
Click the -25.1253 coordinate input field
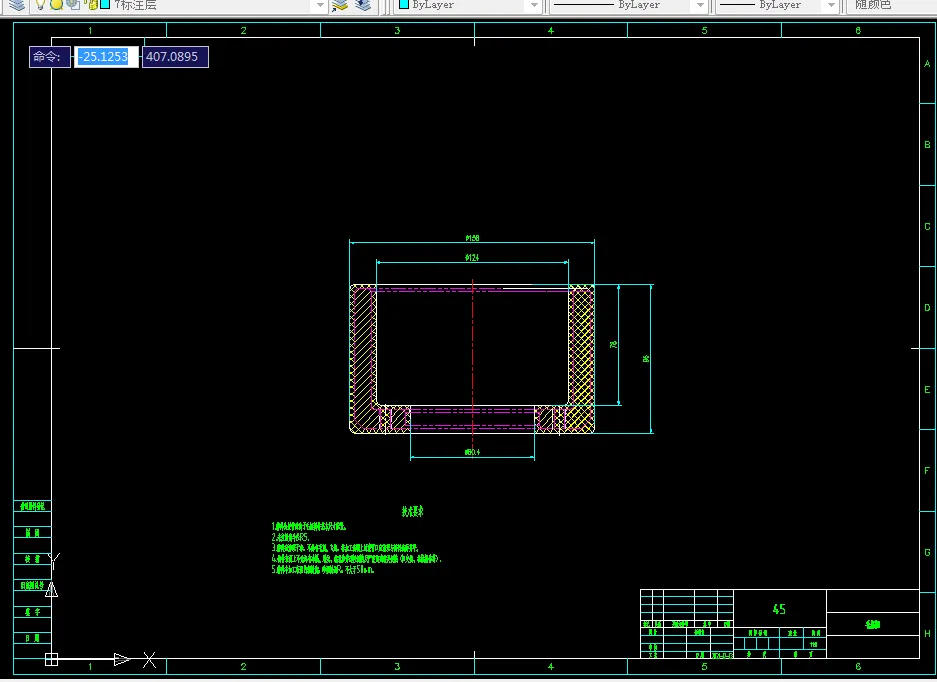coord(106,57)
